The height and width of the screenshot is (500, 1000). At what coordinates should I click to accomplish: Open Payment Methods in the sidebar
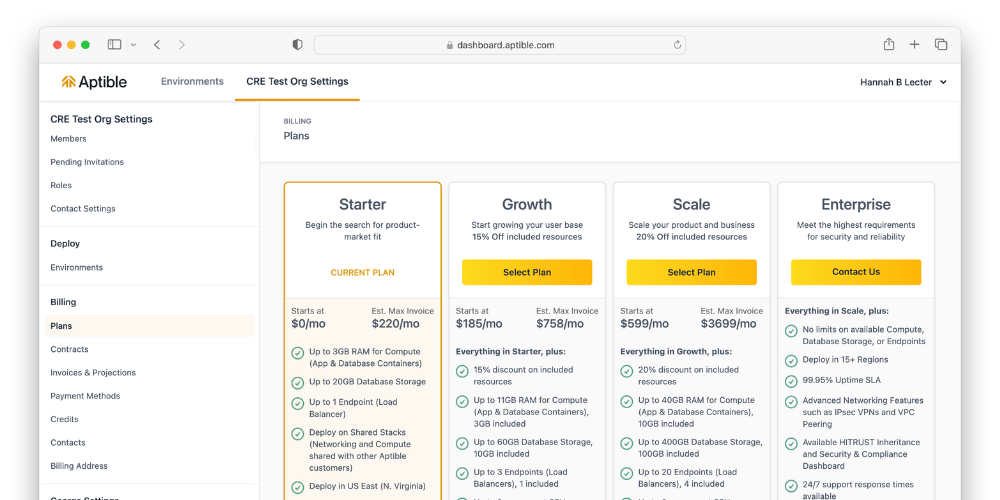pyautogui.click(x=85, y=395)
